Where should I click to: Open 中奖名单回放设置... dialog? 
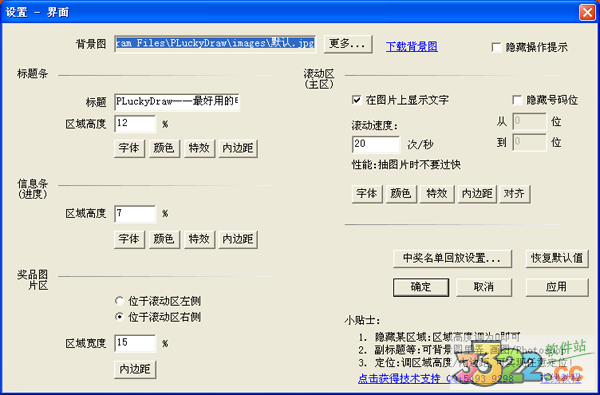(452, 259)
